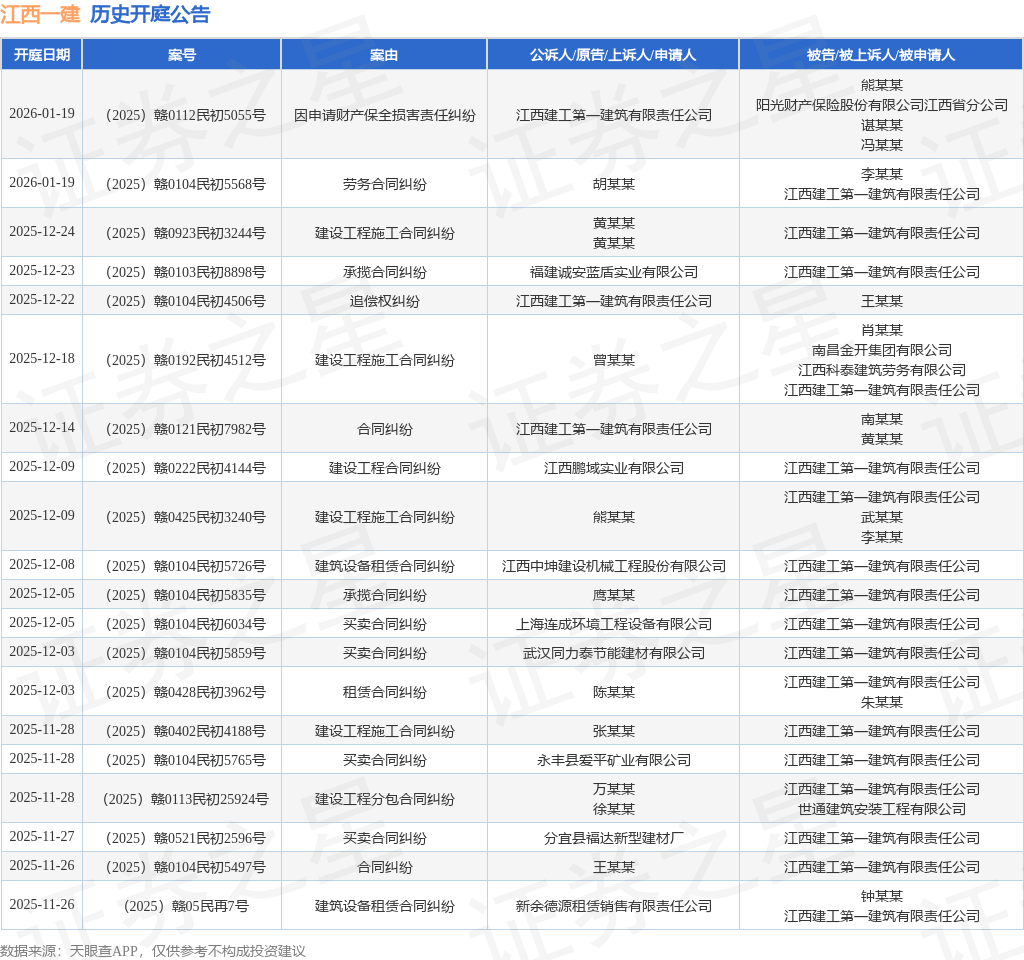Click plaintiff 福建诚安蓝盾实业有限公司
The height and width of the screenshot is (960, 1024).
click(x=614, y=272)
